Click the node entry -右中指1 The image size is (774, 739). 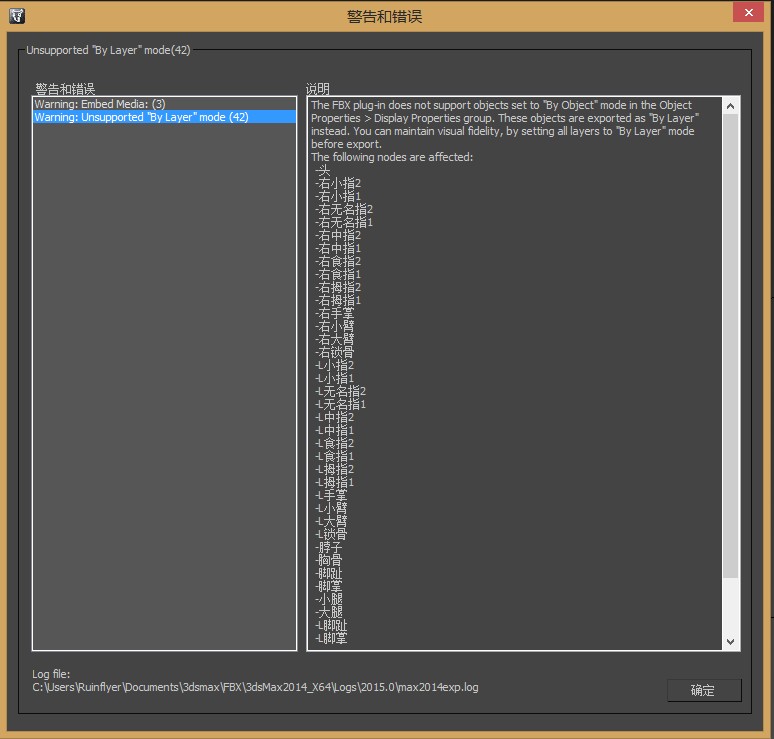(338, 248)
